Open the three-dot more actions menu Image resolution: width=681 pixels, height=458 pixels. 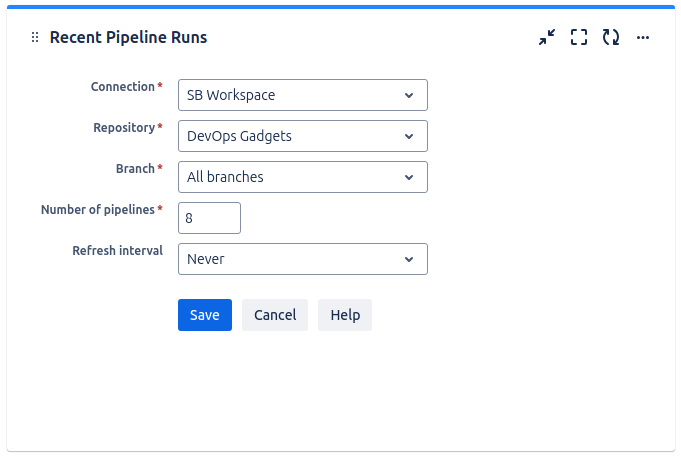(x=643, y=37)
